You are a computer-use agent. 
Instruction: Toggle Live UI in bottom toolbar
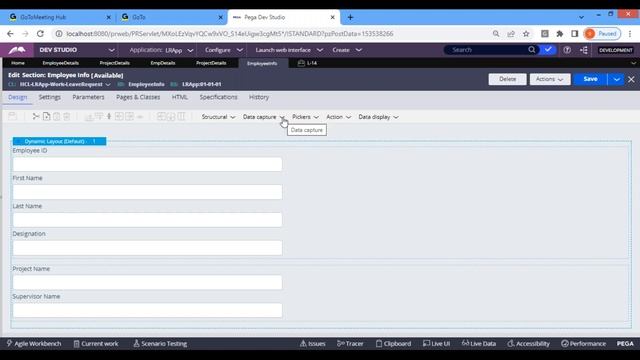pyautogui.click(x=436, y=344)
